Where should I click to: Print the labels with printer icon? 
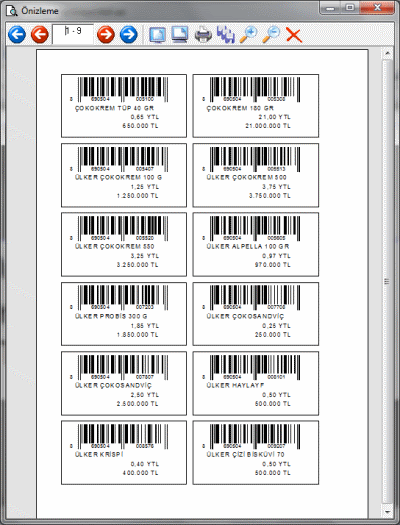[x=203, y=35]
